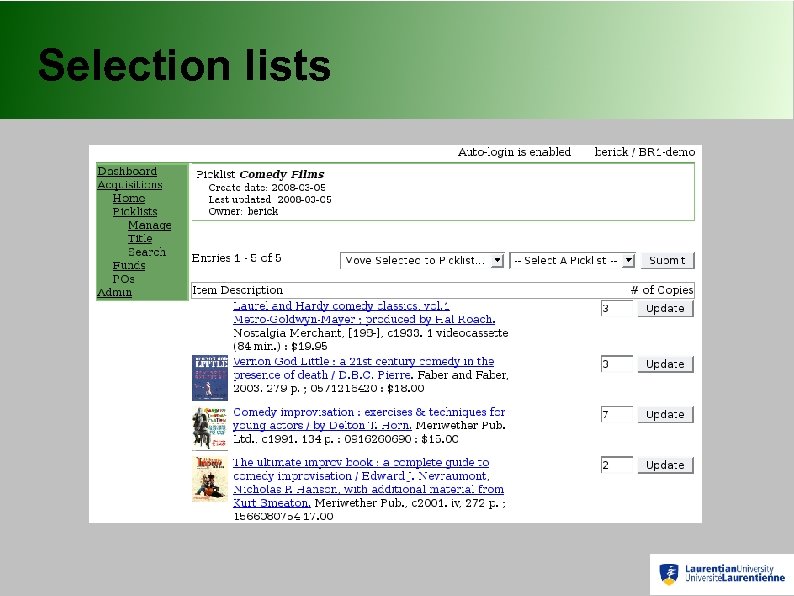Open the Picklists sidebar link
The image size is (794, 596).
[135, 212]
